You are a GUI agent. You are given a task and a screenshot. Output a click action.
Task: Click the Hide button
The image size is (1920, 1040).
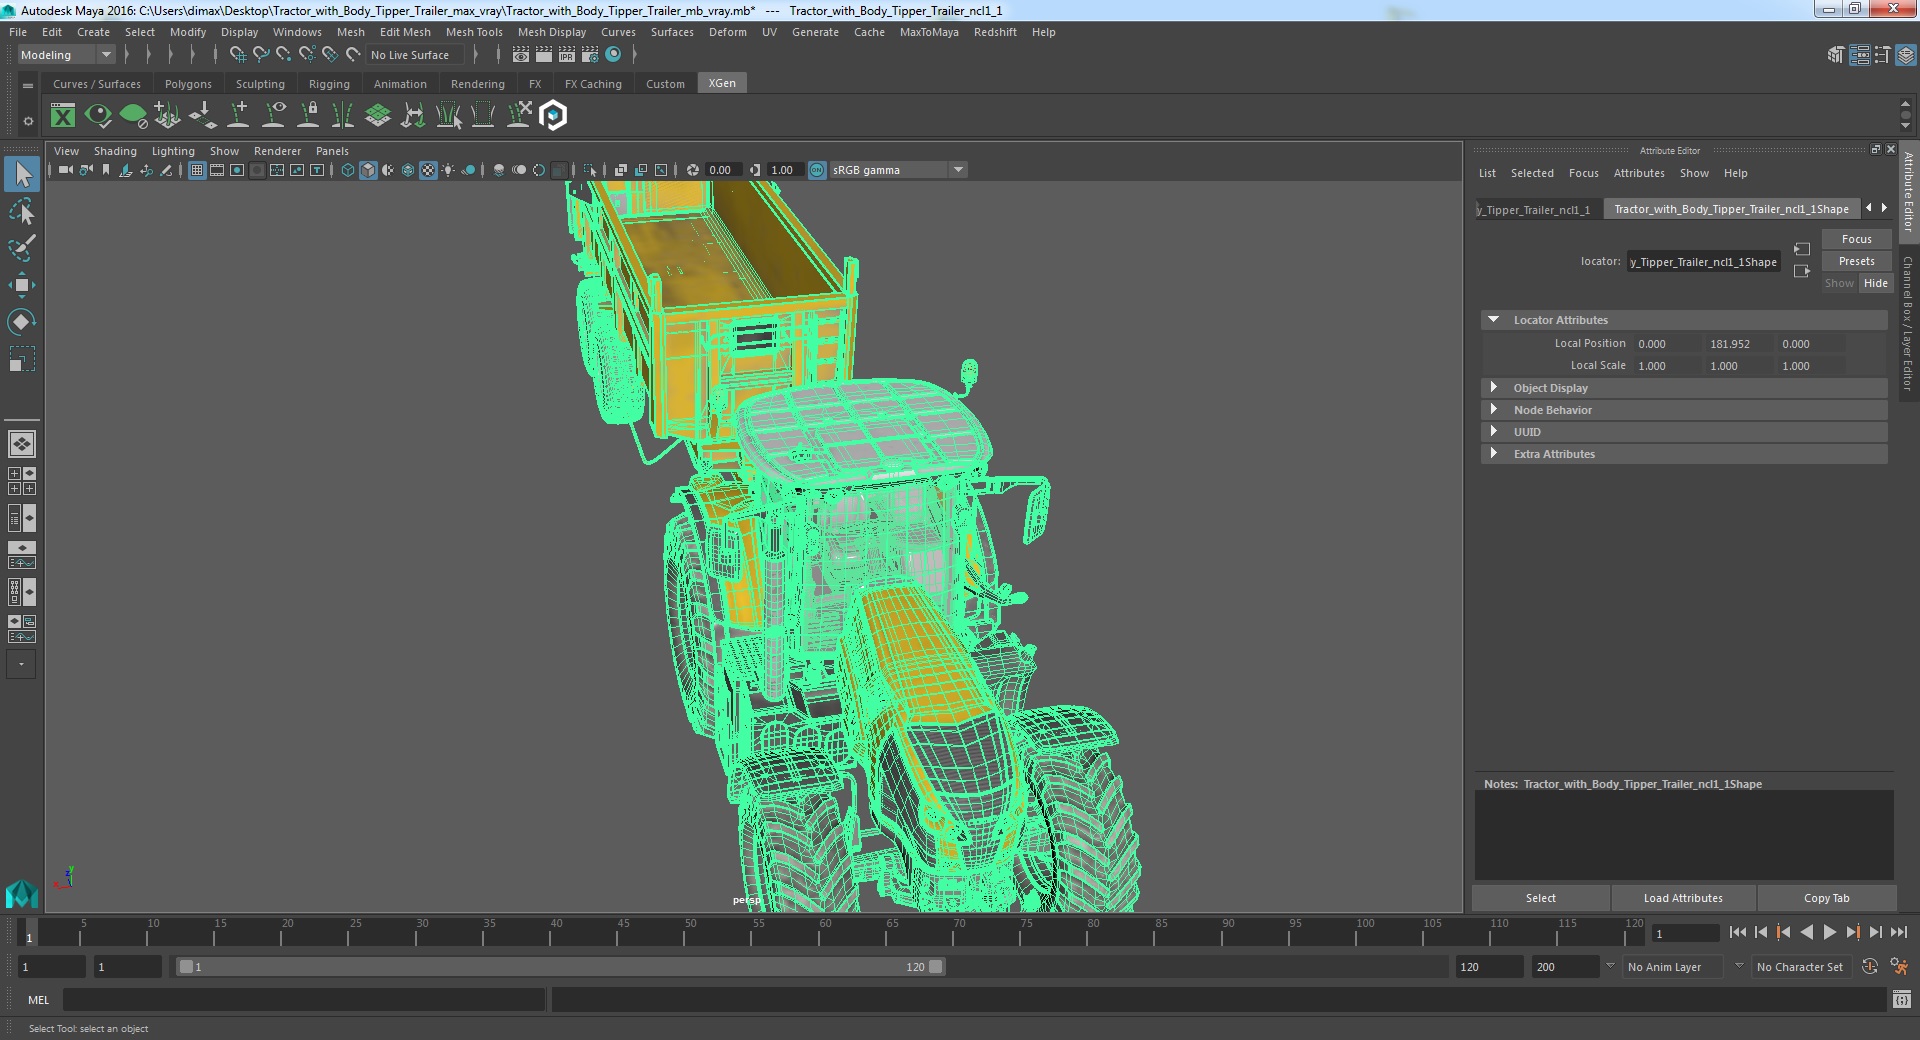(x=1875, y=283)
